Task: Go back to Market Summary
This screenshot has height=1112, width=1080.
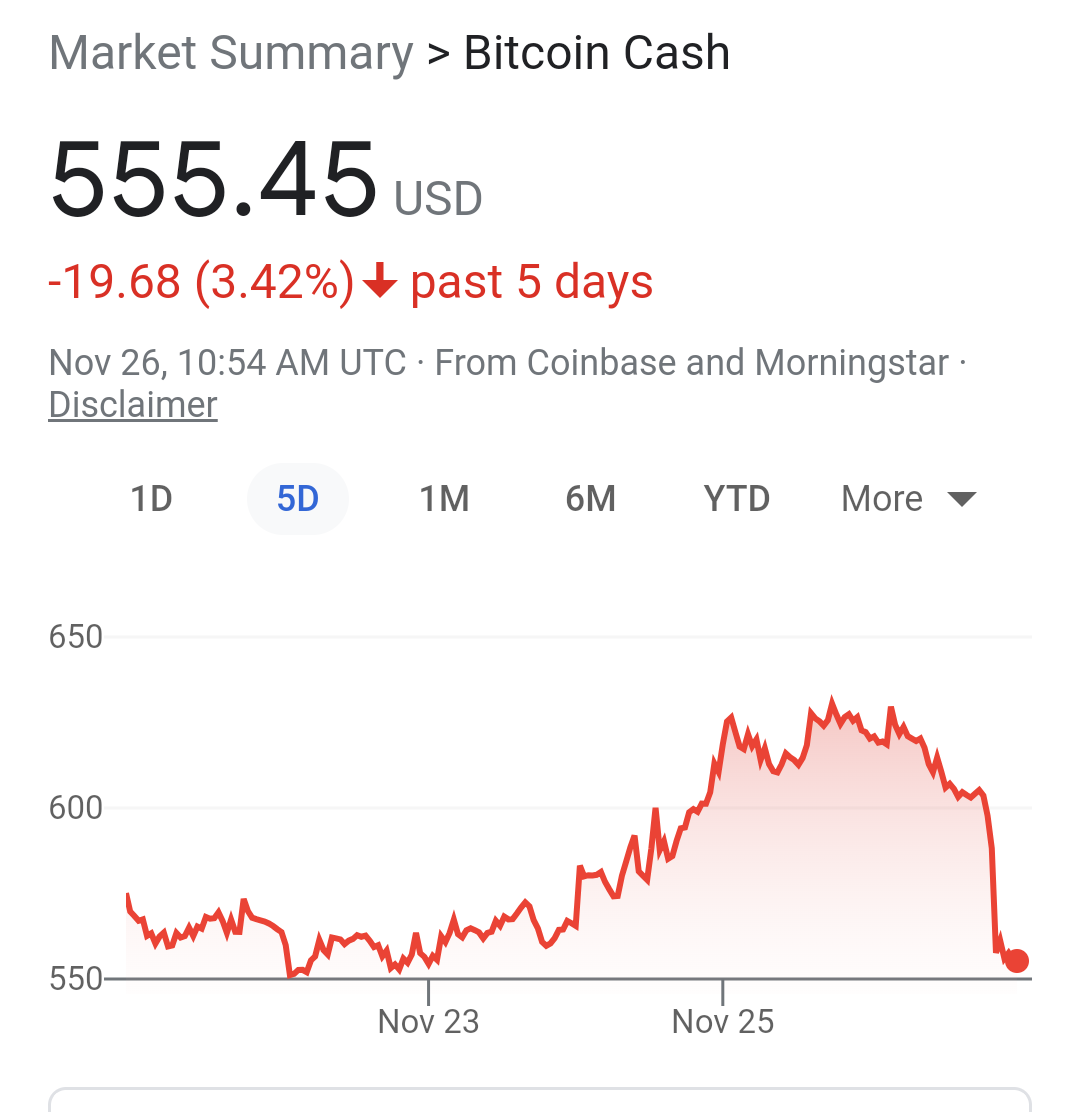Action: (231, 53)
